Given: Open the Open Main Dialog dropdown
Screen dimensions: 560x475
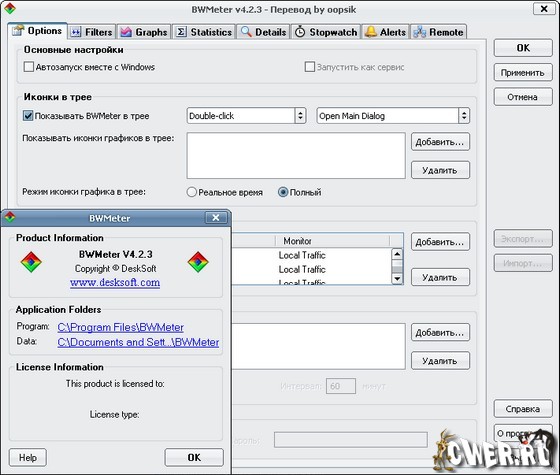Looking at the screenshot, I should (393, 116).
